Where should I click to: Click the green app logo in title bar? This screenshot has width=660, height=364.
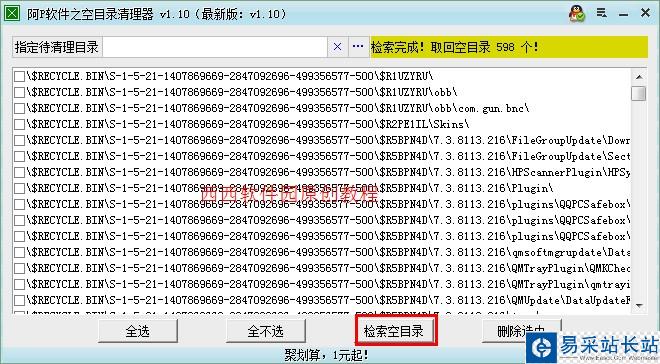[12, 13]
